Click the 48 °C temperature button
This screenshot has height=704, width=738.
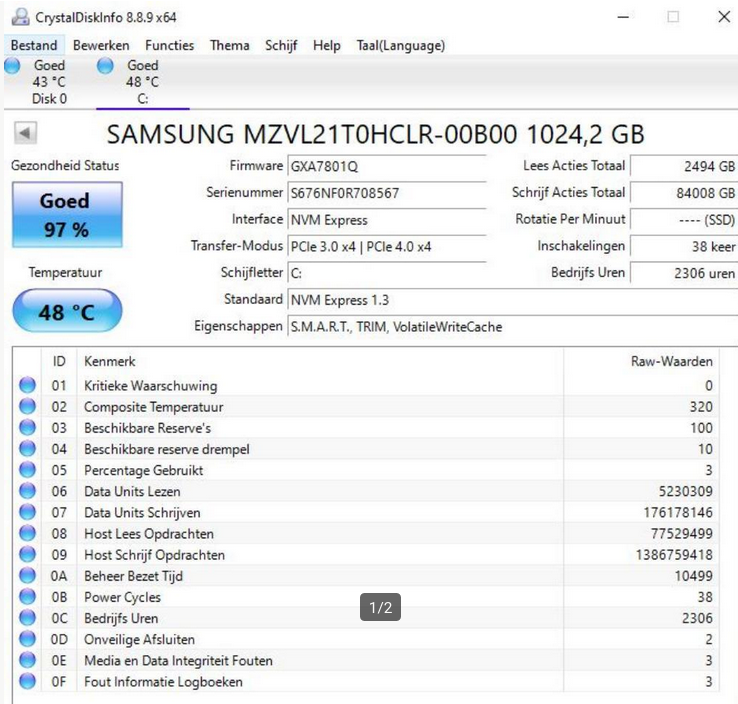click(x=67, y=311)
